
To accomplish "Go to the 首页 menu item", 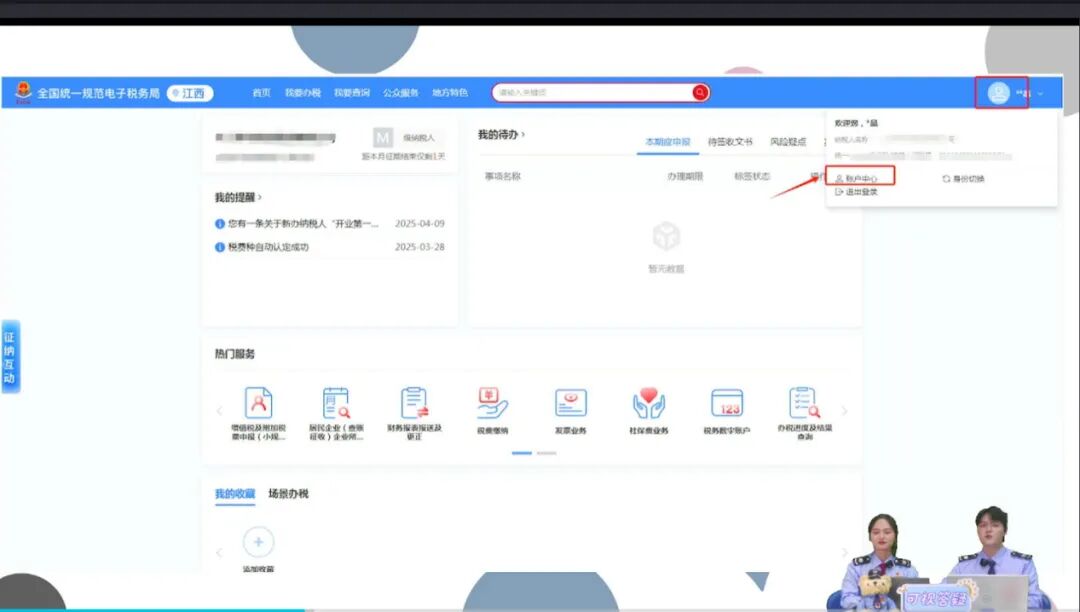I will [261, 92].
